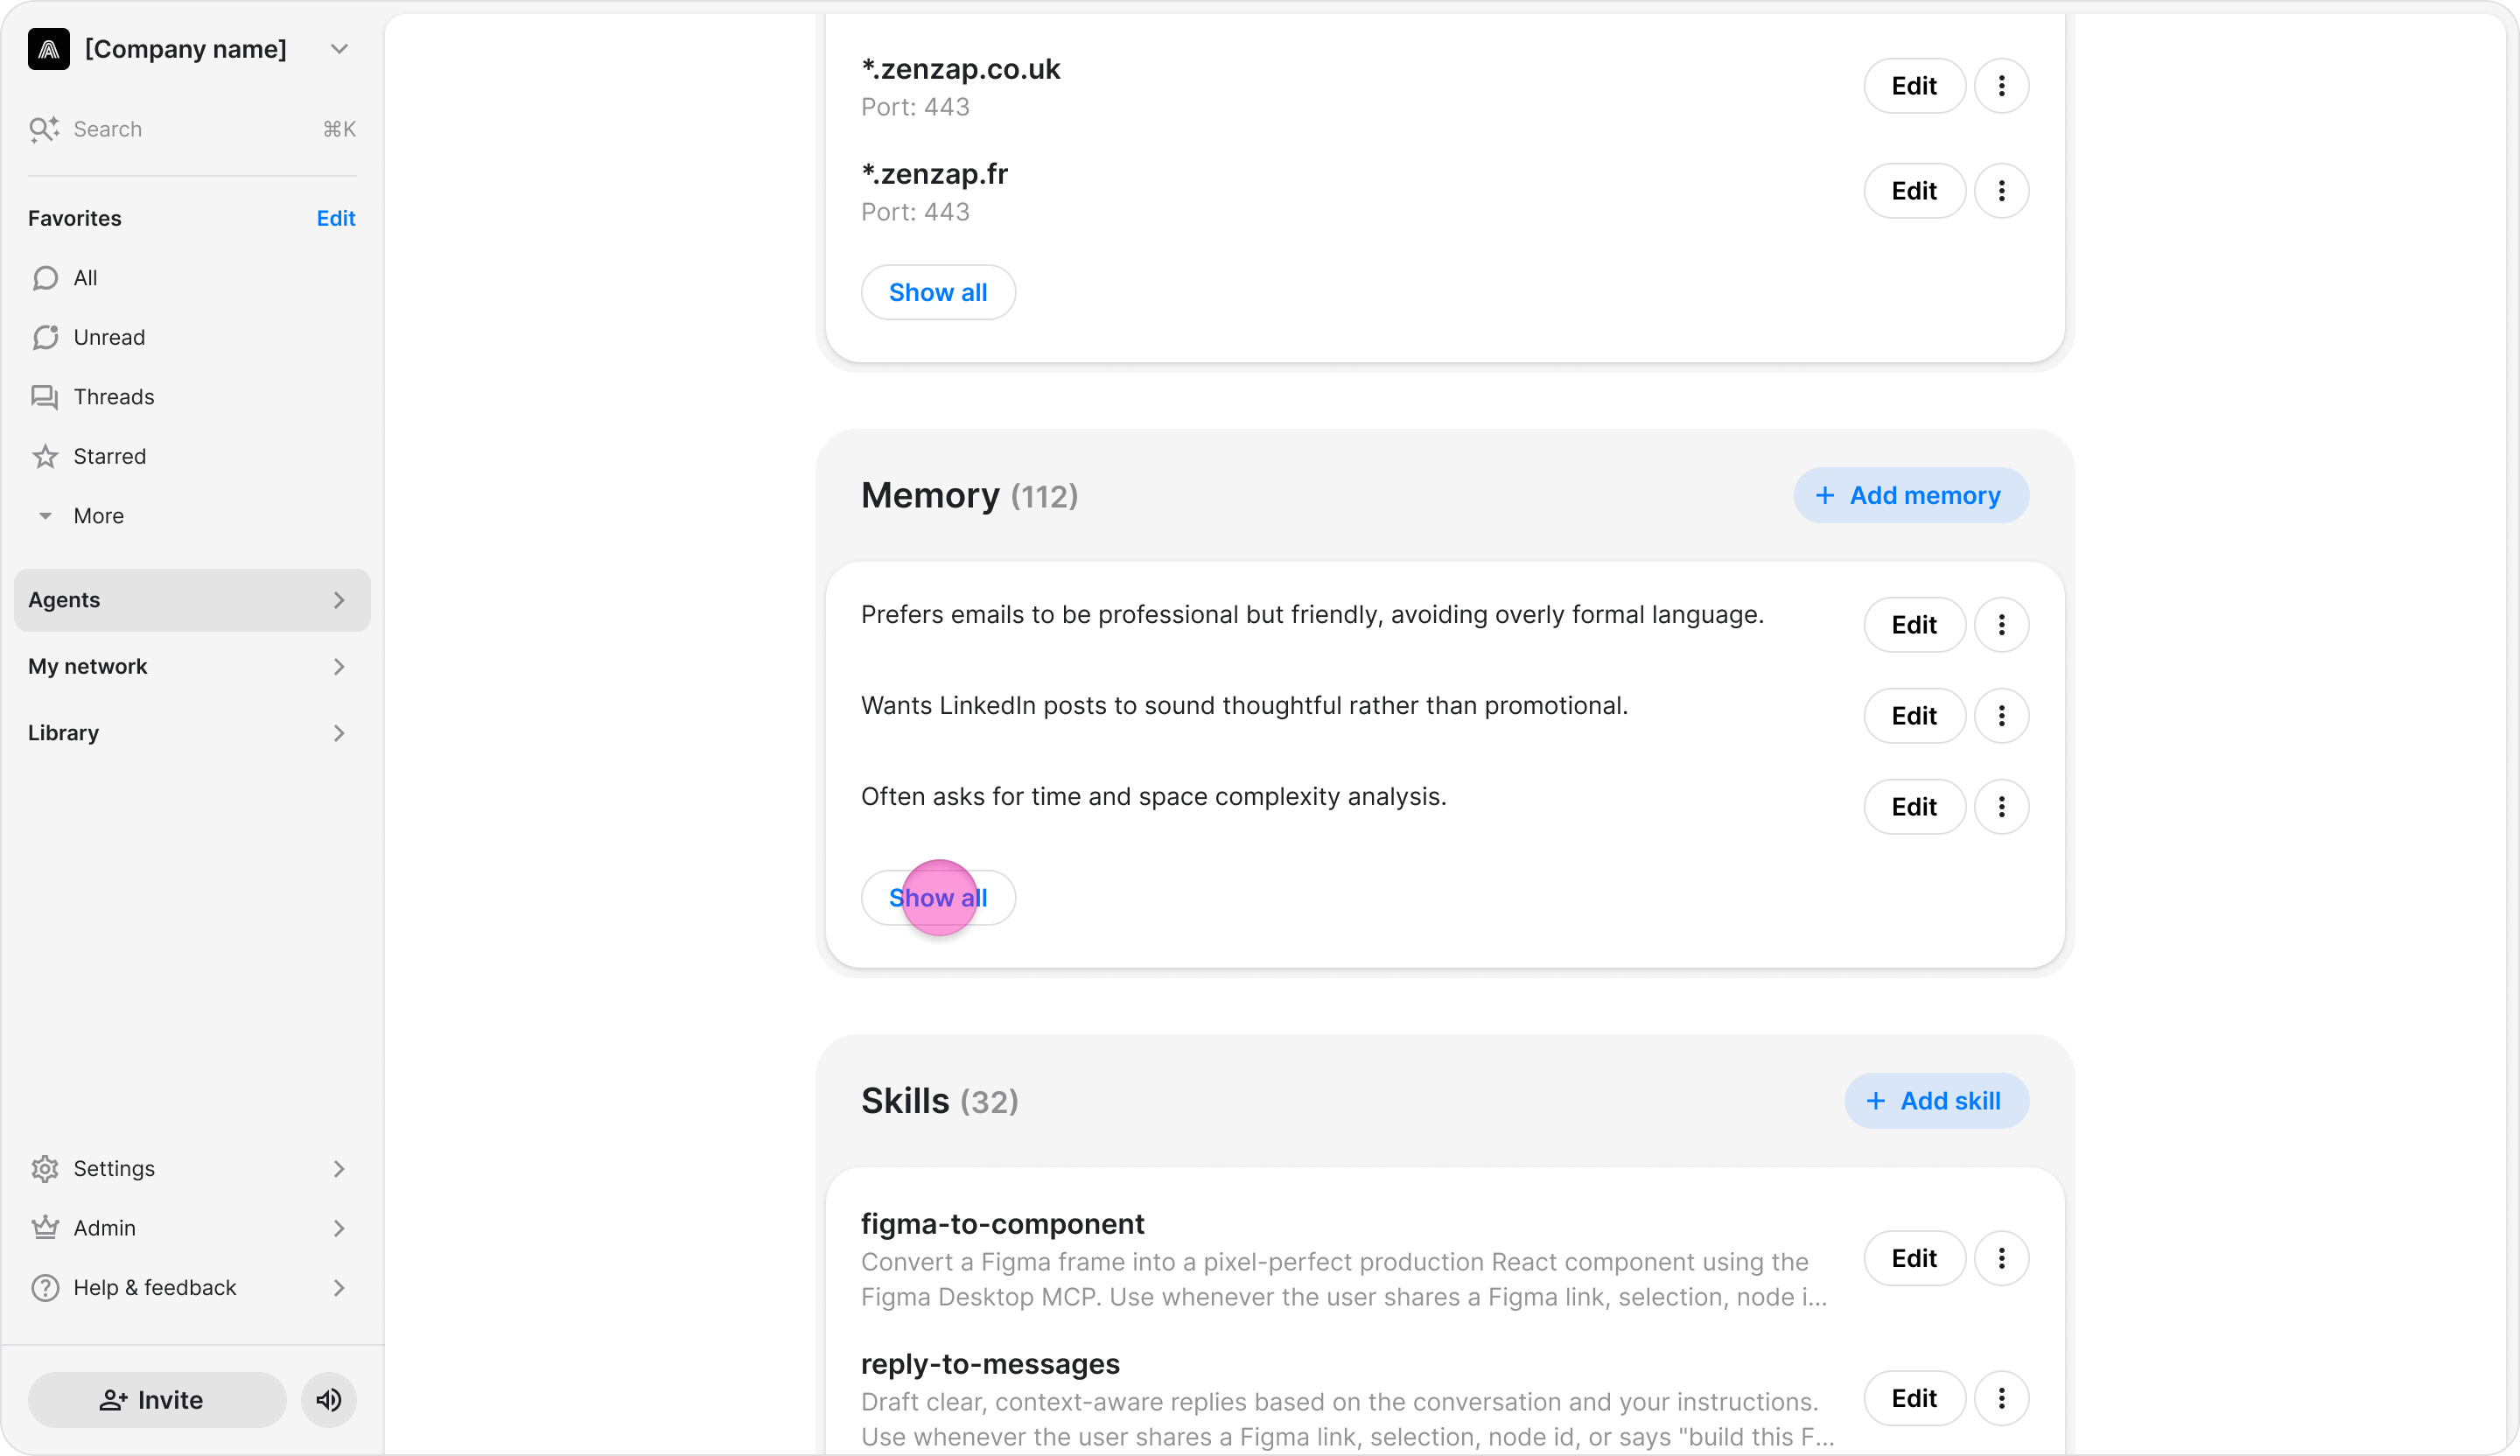Edit the *.zenzap.co.uk domain
The width and height of the screenshot is (2520, 1456).
pos(1914,86)
